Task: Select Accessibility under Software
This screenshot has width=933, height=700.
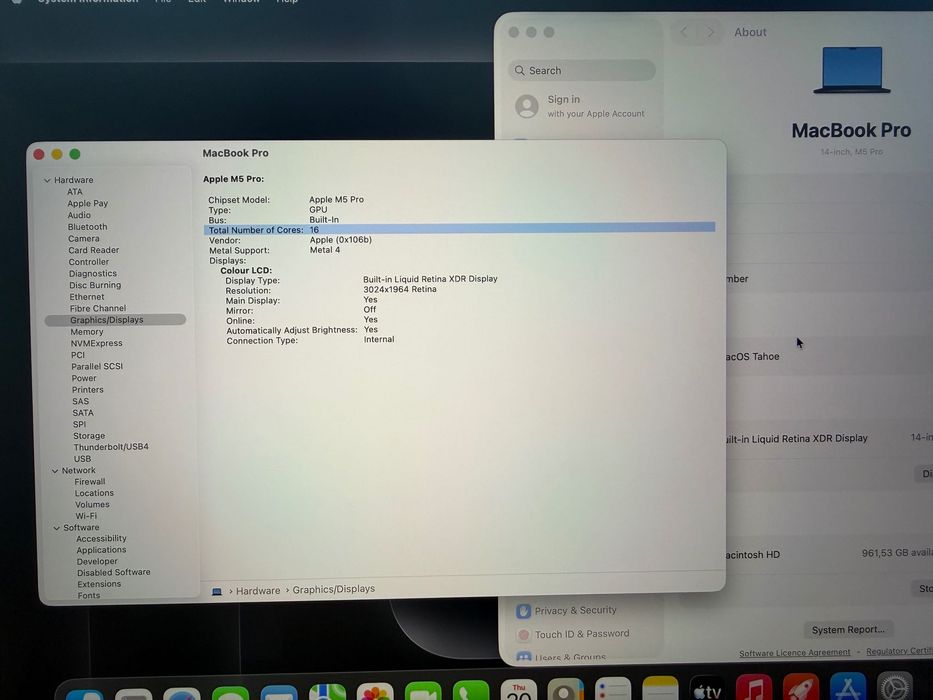Action: pyautogui.click(x=101, y=538)
